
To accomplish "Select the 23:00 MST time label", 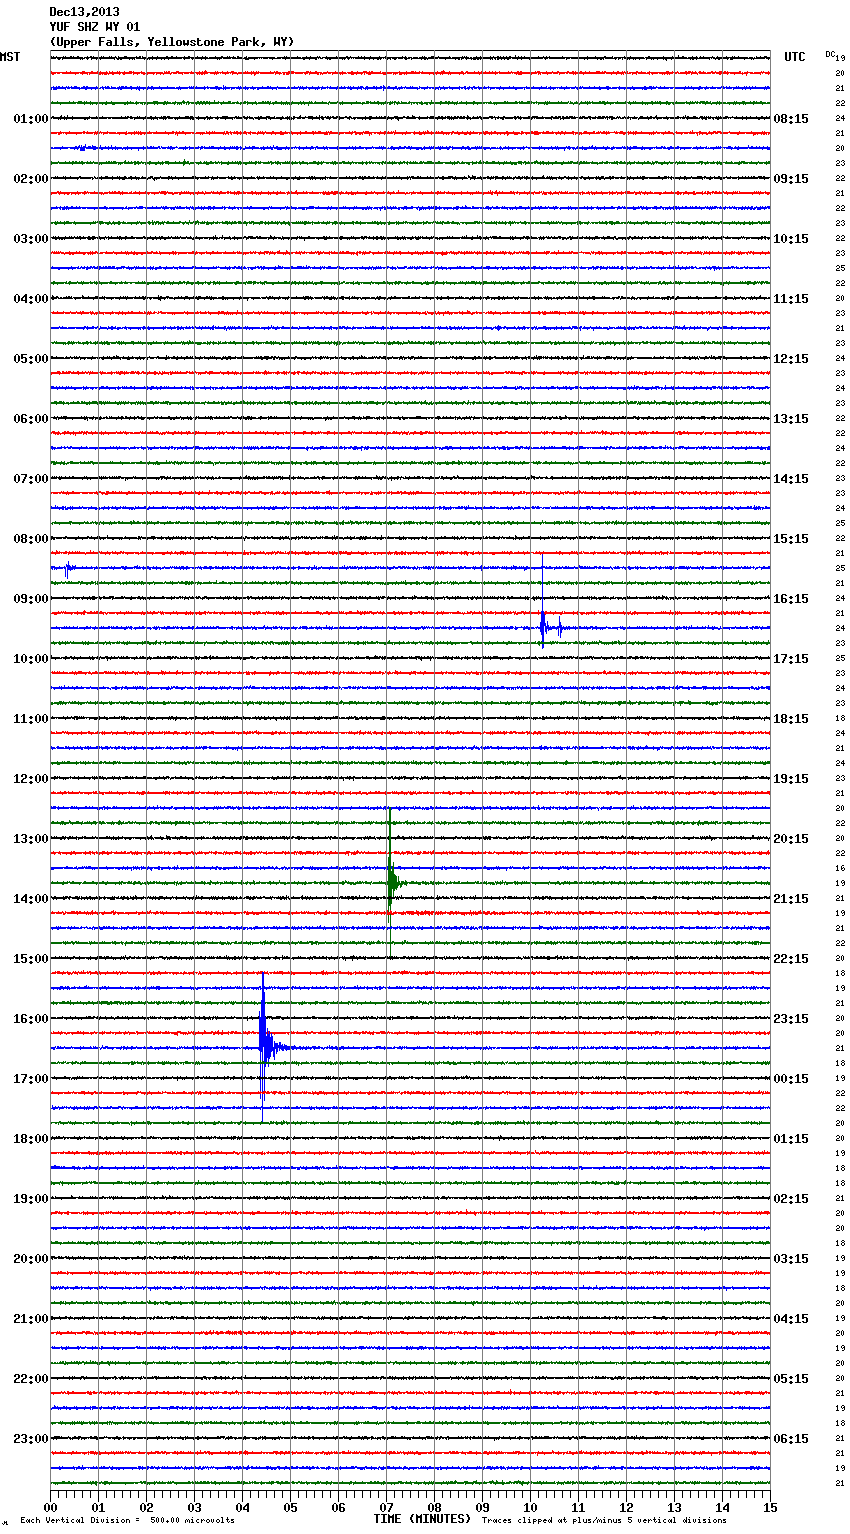I will [x=30, y=1439].
